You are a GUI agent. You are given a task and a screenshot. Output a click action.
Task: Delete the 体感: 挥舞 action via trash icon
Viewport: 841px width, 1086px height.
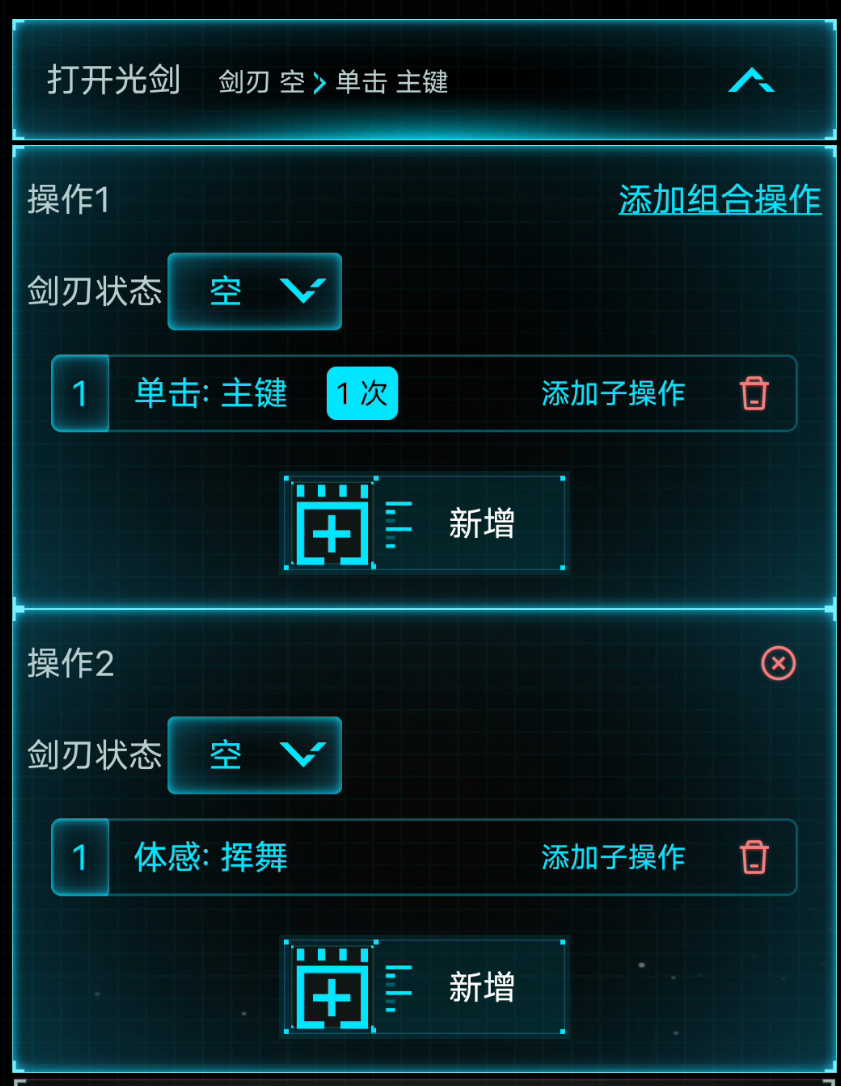(x=754, y=857)
